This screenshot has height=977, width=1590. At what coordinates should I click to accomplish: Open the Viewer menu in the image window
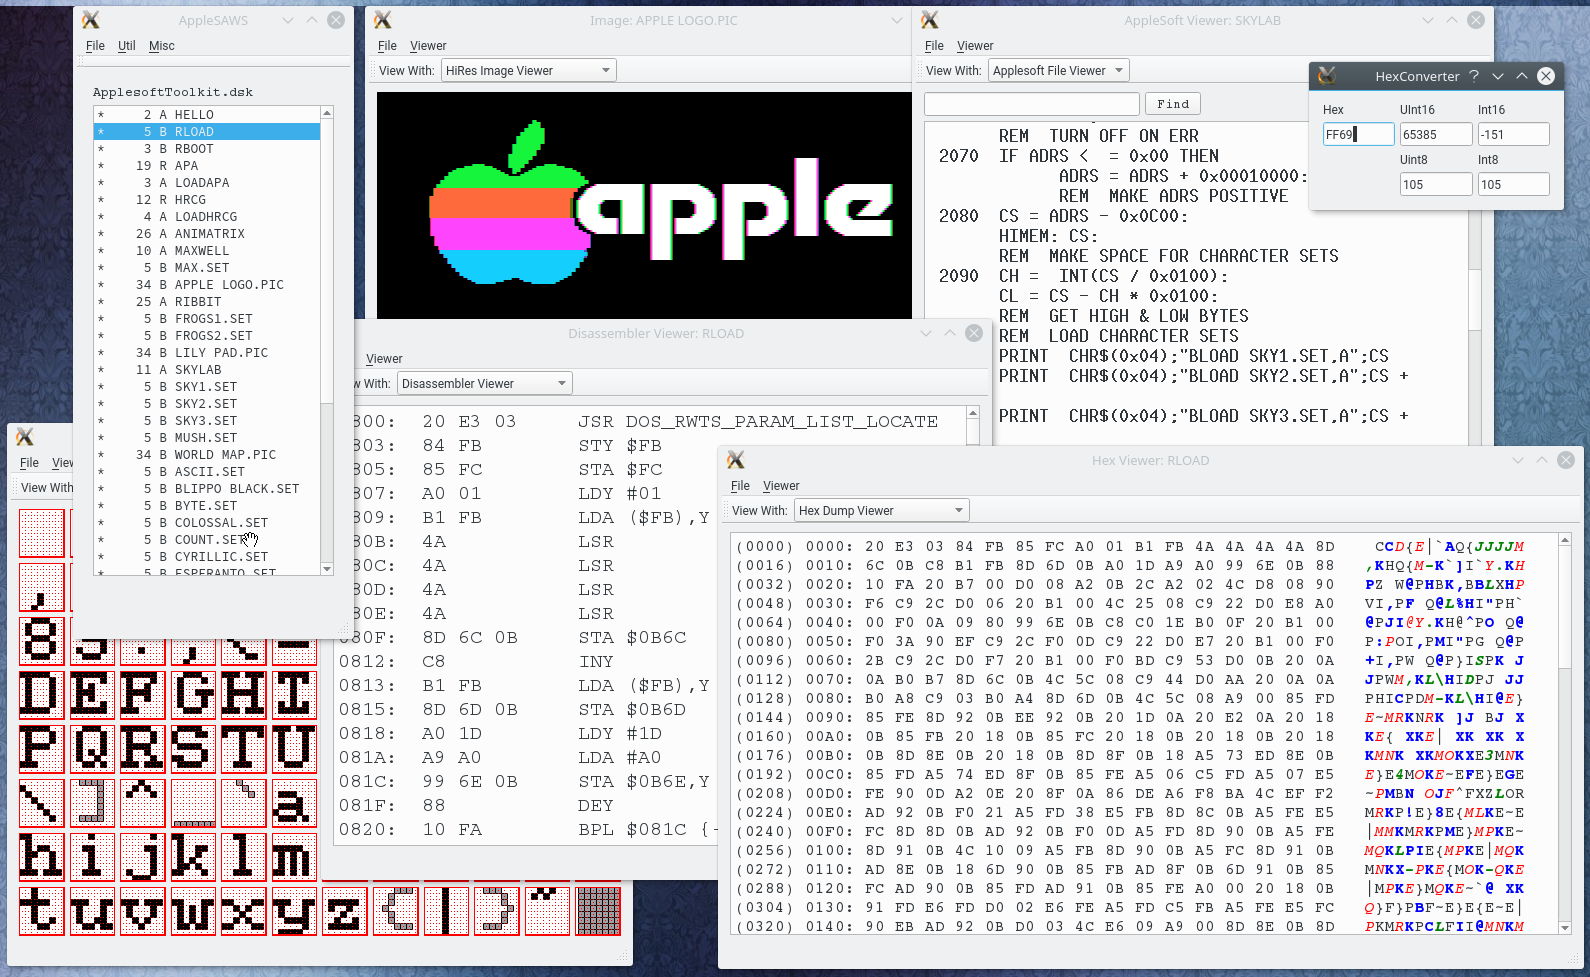428,46
